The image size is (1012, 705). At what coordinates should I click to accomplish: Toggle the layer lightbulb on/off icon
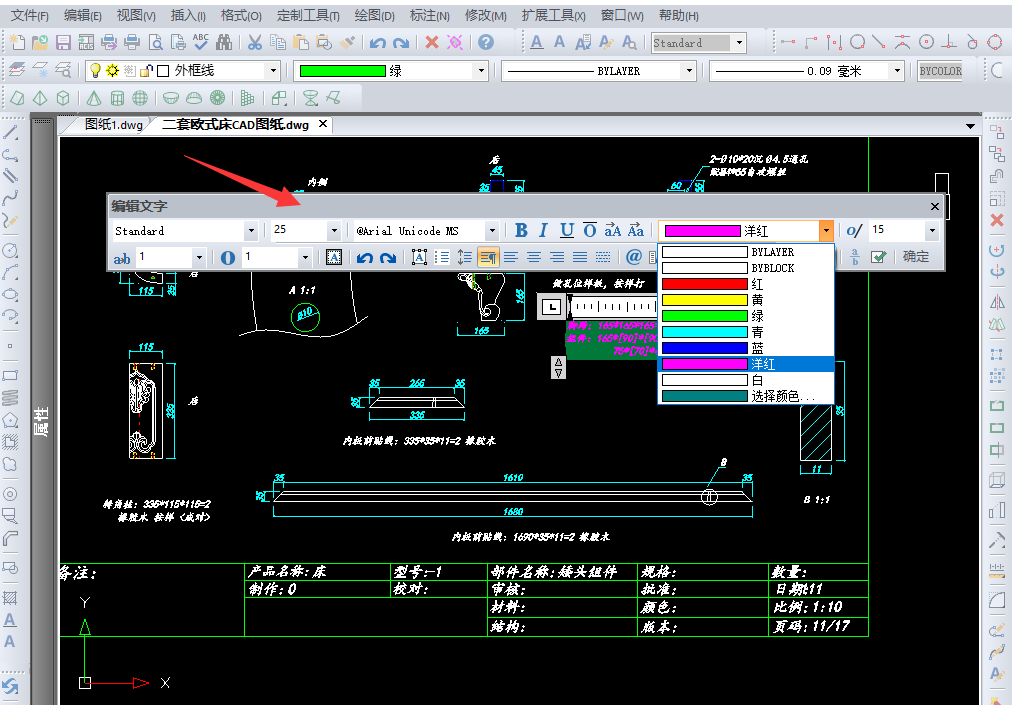[96, 70]
